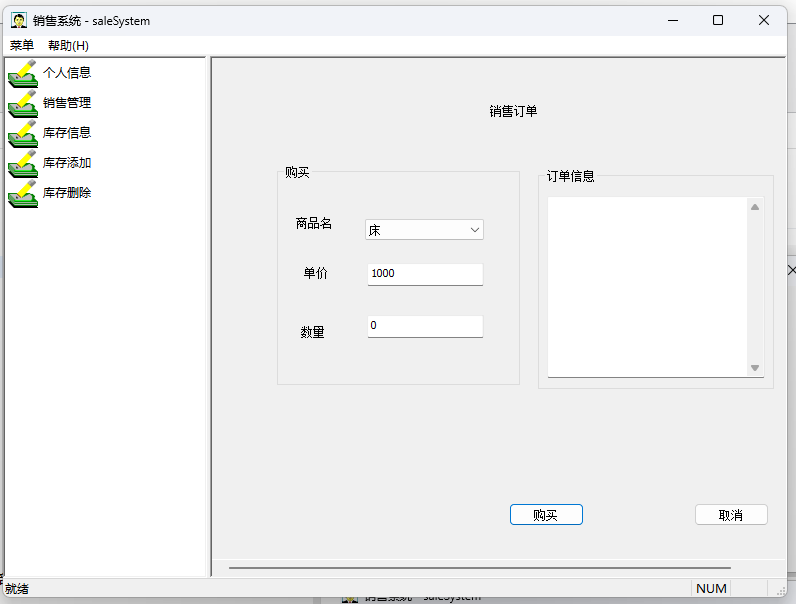
Task: Open the 帮助(H) menu
Action: (69, 46)
